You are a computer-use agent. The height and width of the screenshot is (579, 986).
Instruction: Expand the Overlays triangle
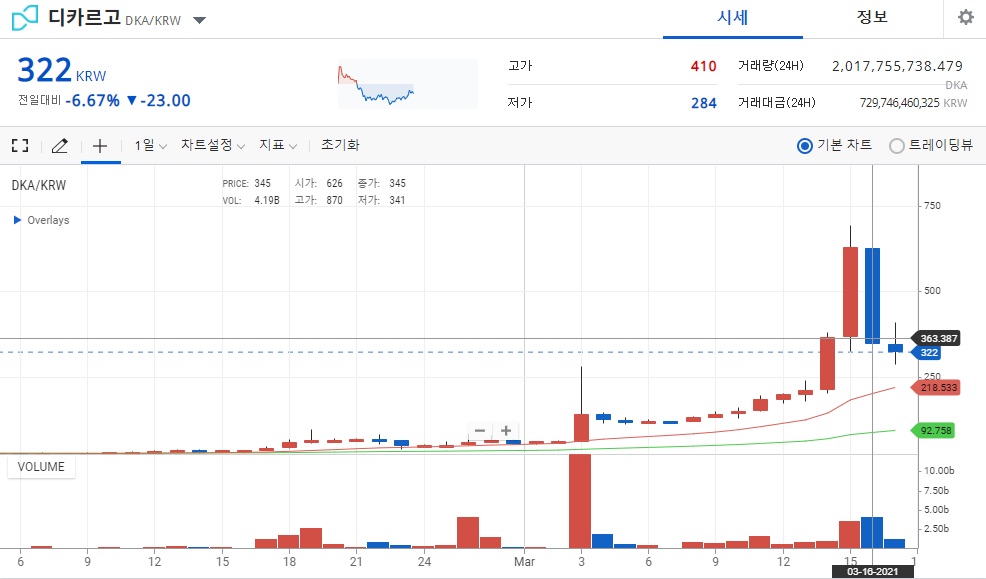point(18,220)
